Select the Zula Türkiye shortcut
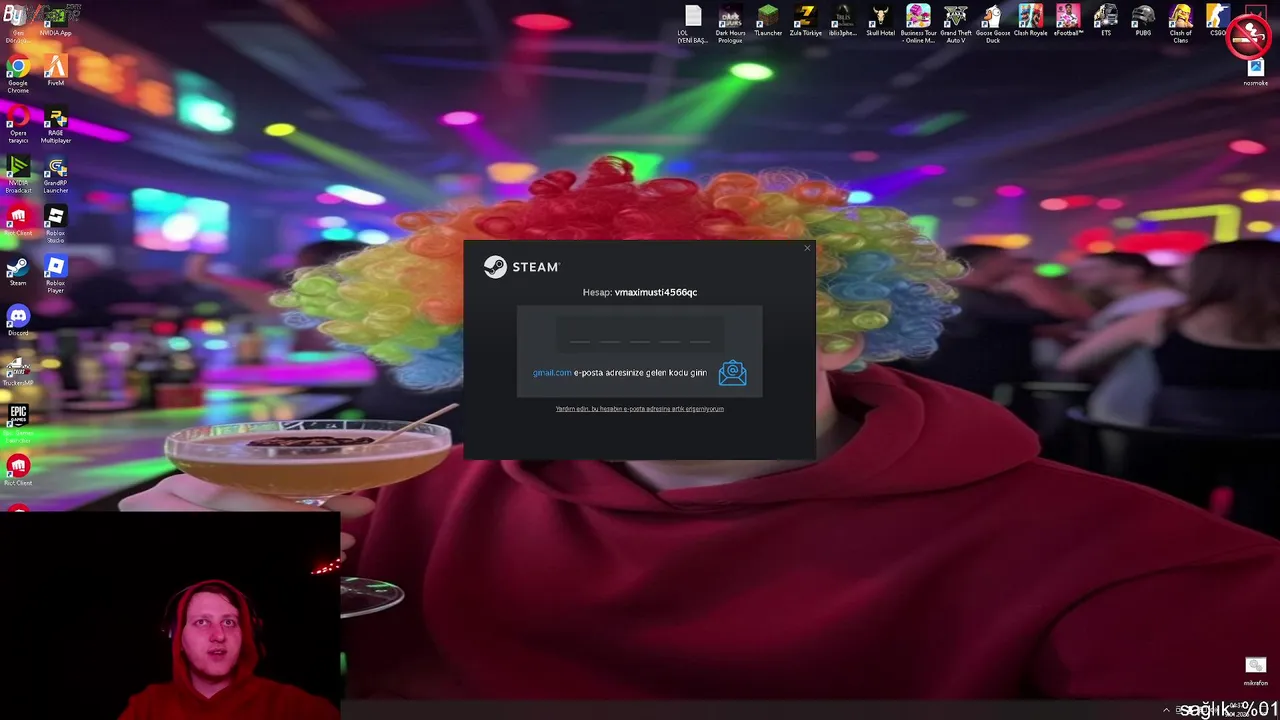 [805, 20]
